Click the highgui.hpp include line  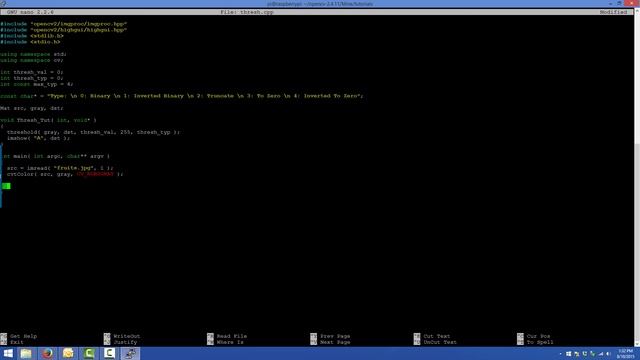pos(64,30)
